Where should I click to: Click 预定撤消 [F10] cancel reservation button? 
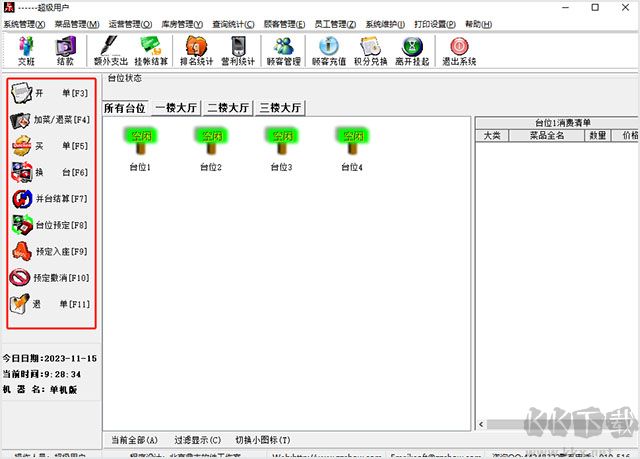pos(50,278)
